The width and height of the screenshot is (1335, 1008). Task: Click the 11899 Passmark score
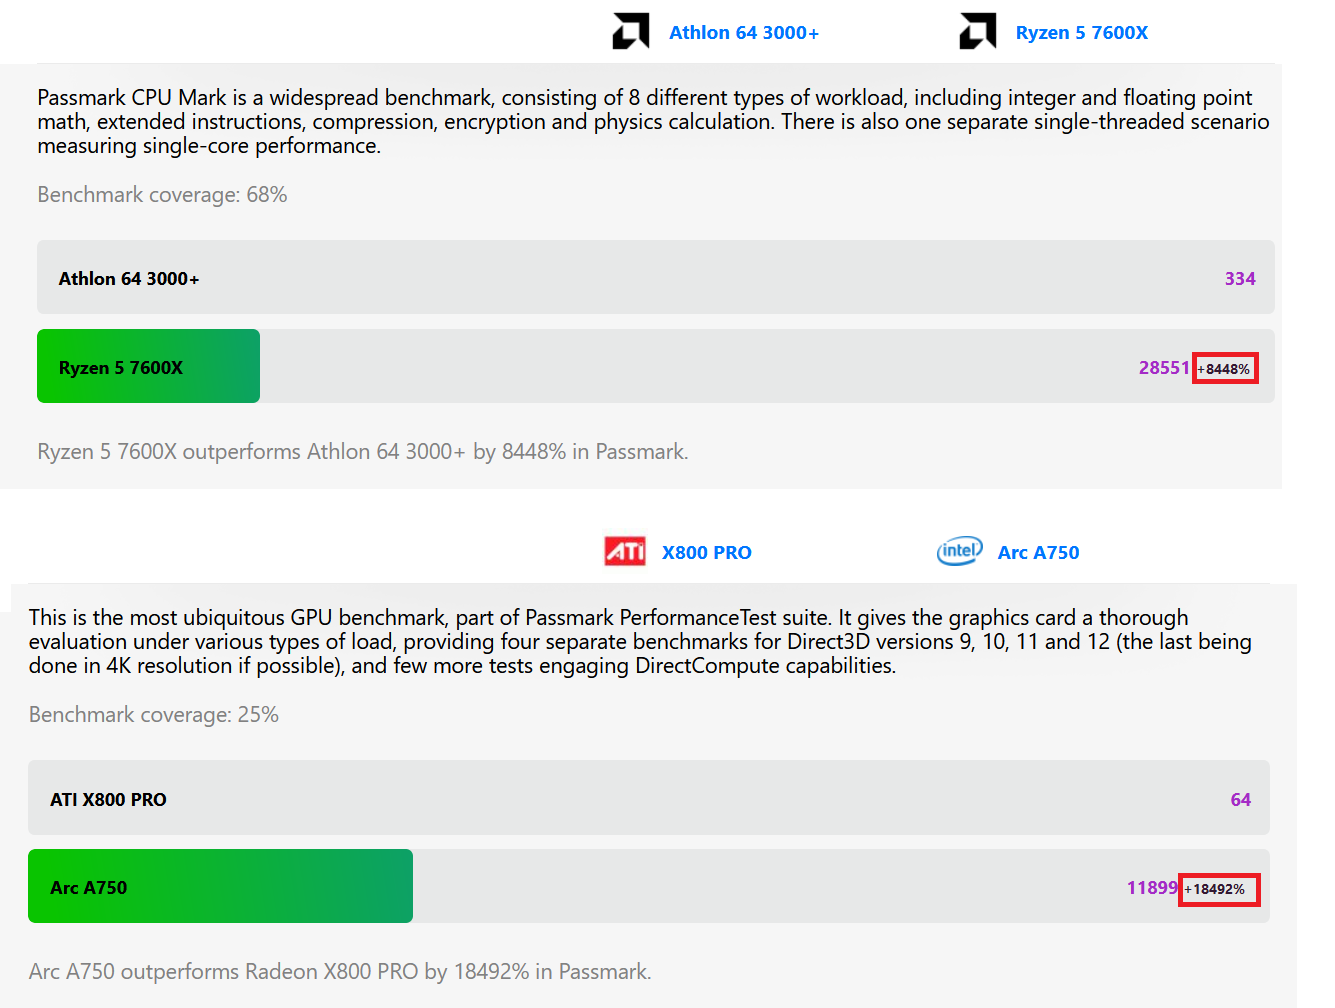1152,888
